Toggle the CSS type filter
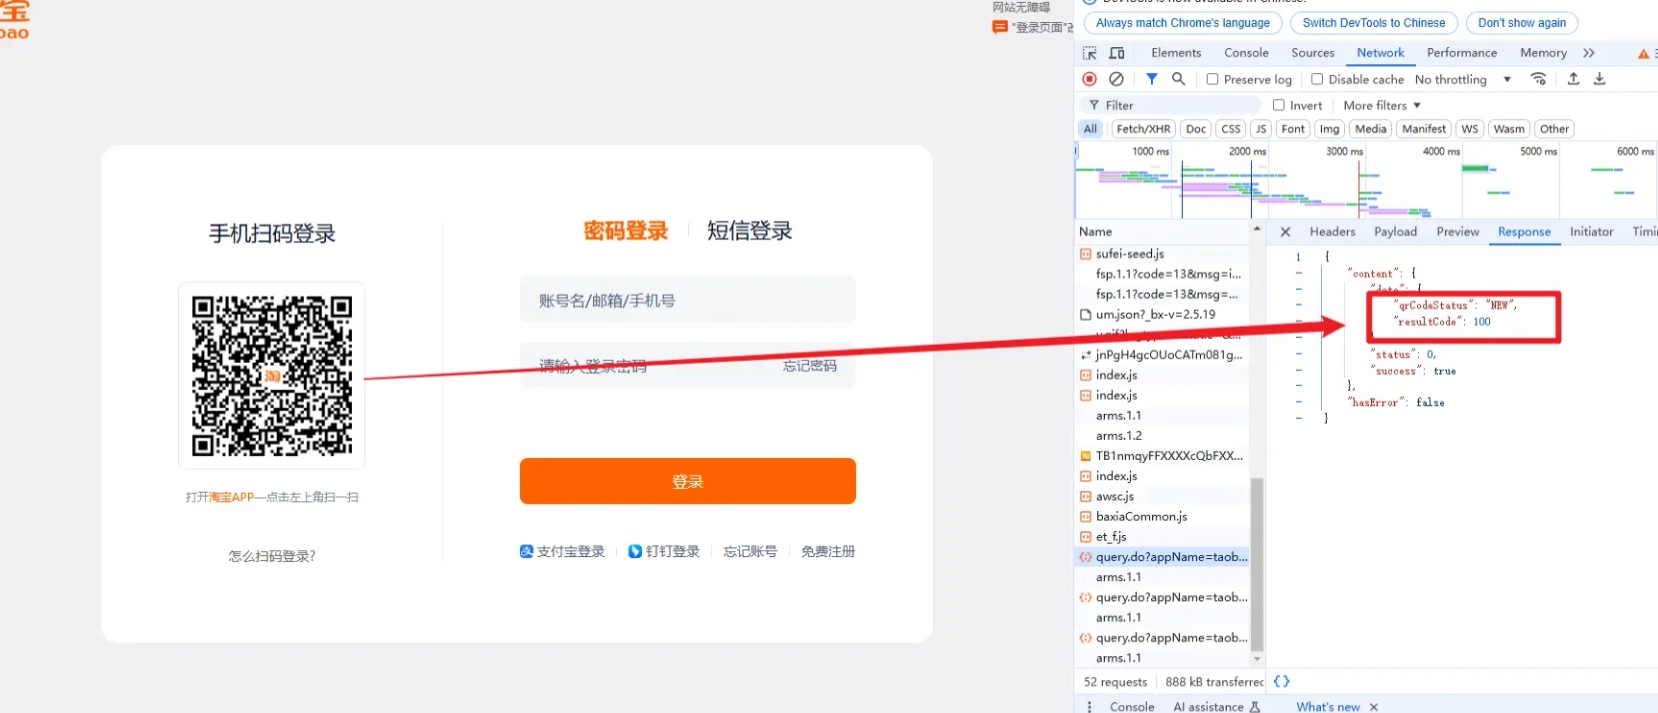The image size is (1658, 713). (x=1231, y=129)
